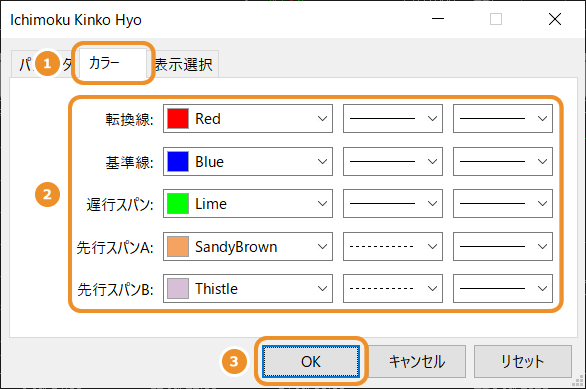Open line style dropdown for 遅行スパン

393,204
